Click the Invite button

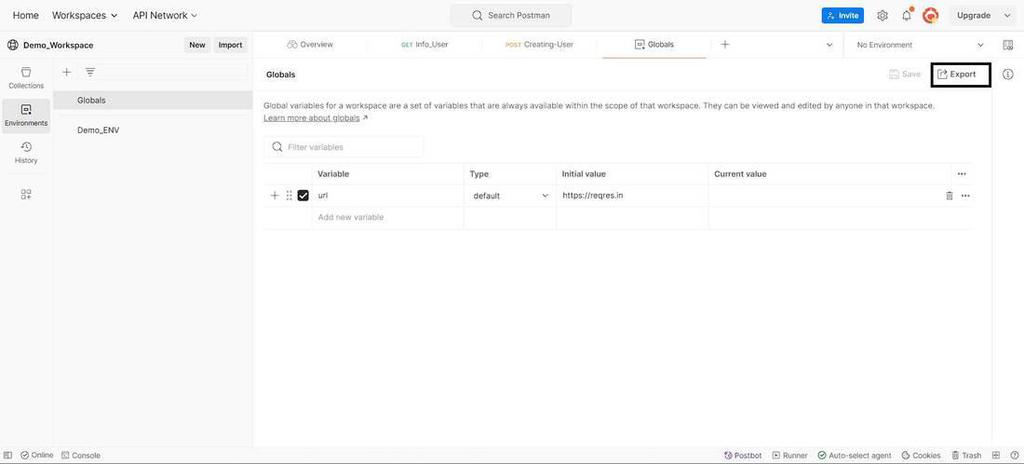click(x=842, y=16)
